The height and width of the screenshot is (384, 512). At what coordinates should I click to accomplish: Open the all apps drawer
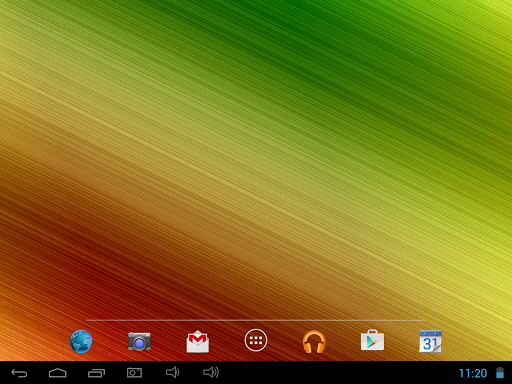coord(256,340)
